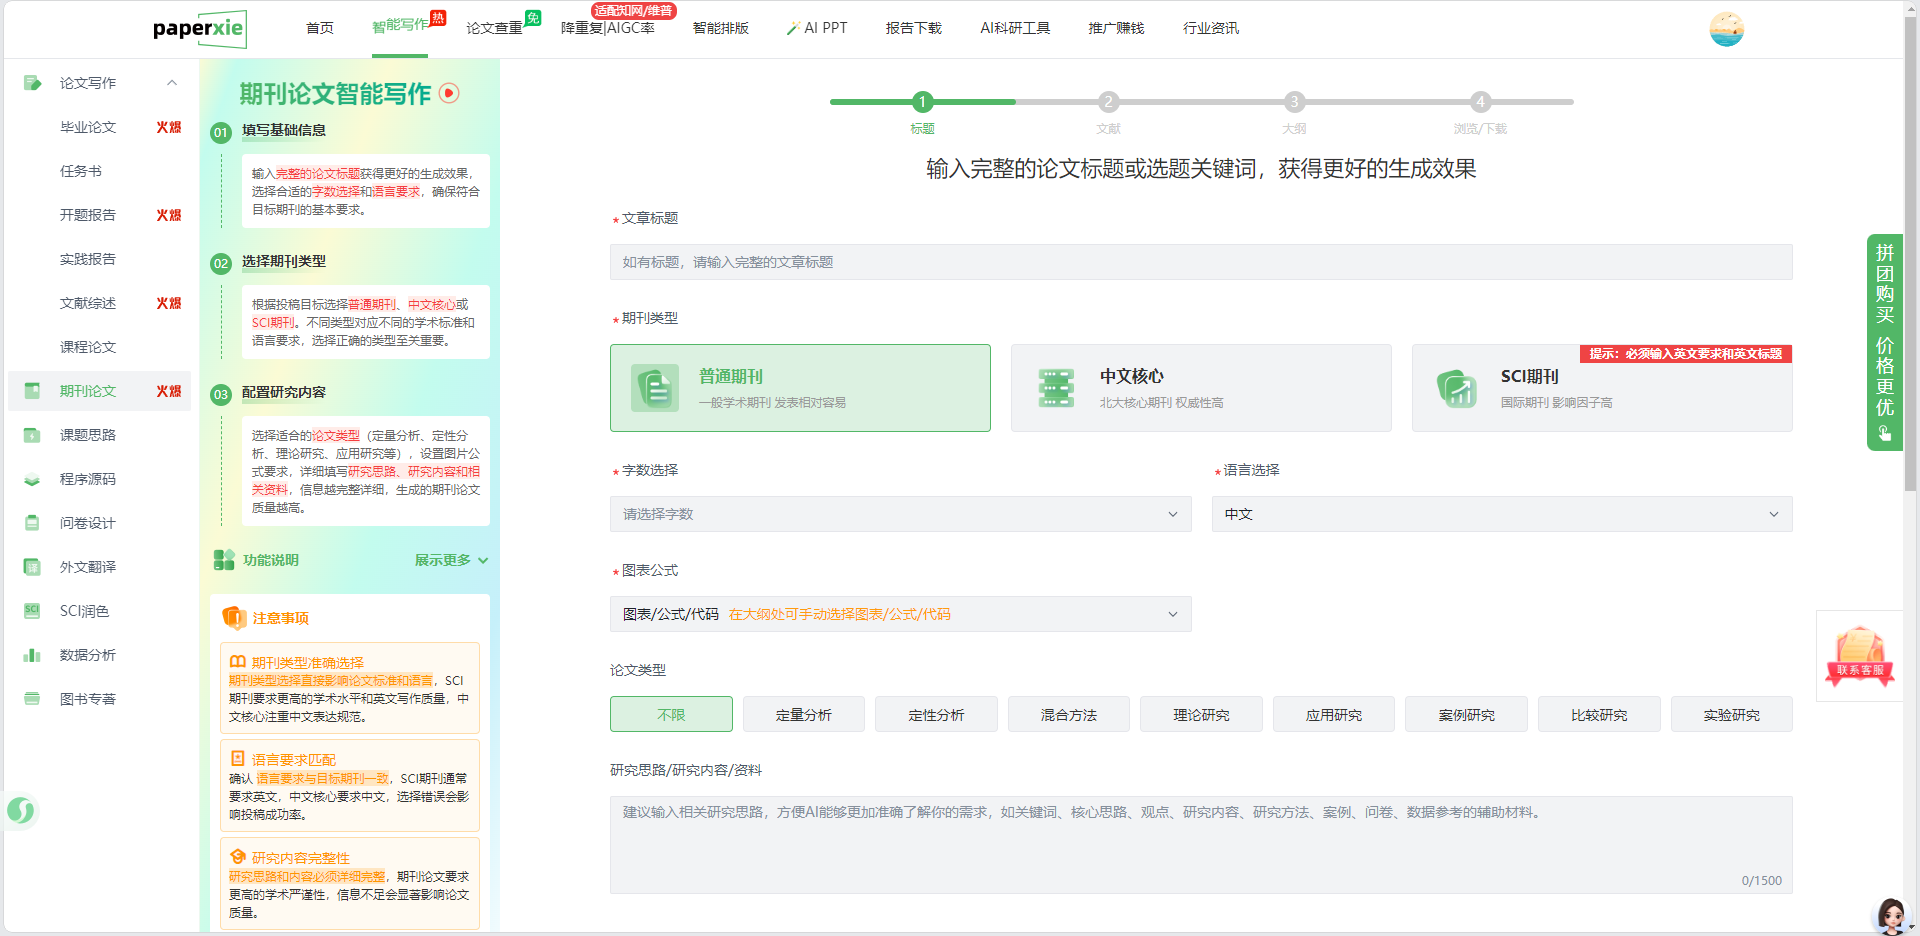The height and width of the screenshot is (936, 1920).
Task: Click step 2 文献 on progress bar
Action: [x=1108, y=102]
